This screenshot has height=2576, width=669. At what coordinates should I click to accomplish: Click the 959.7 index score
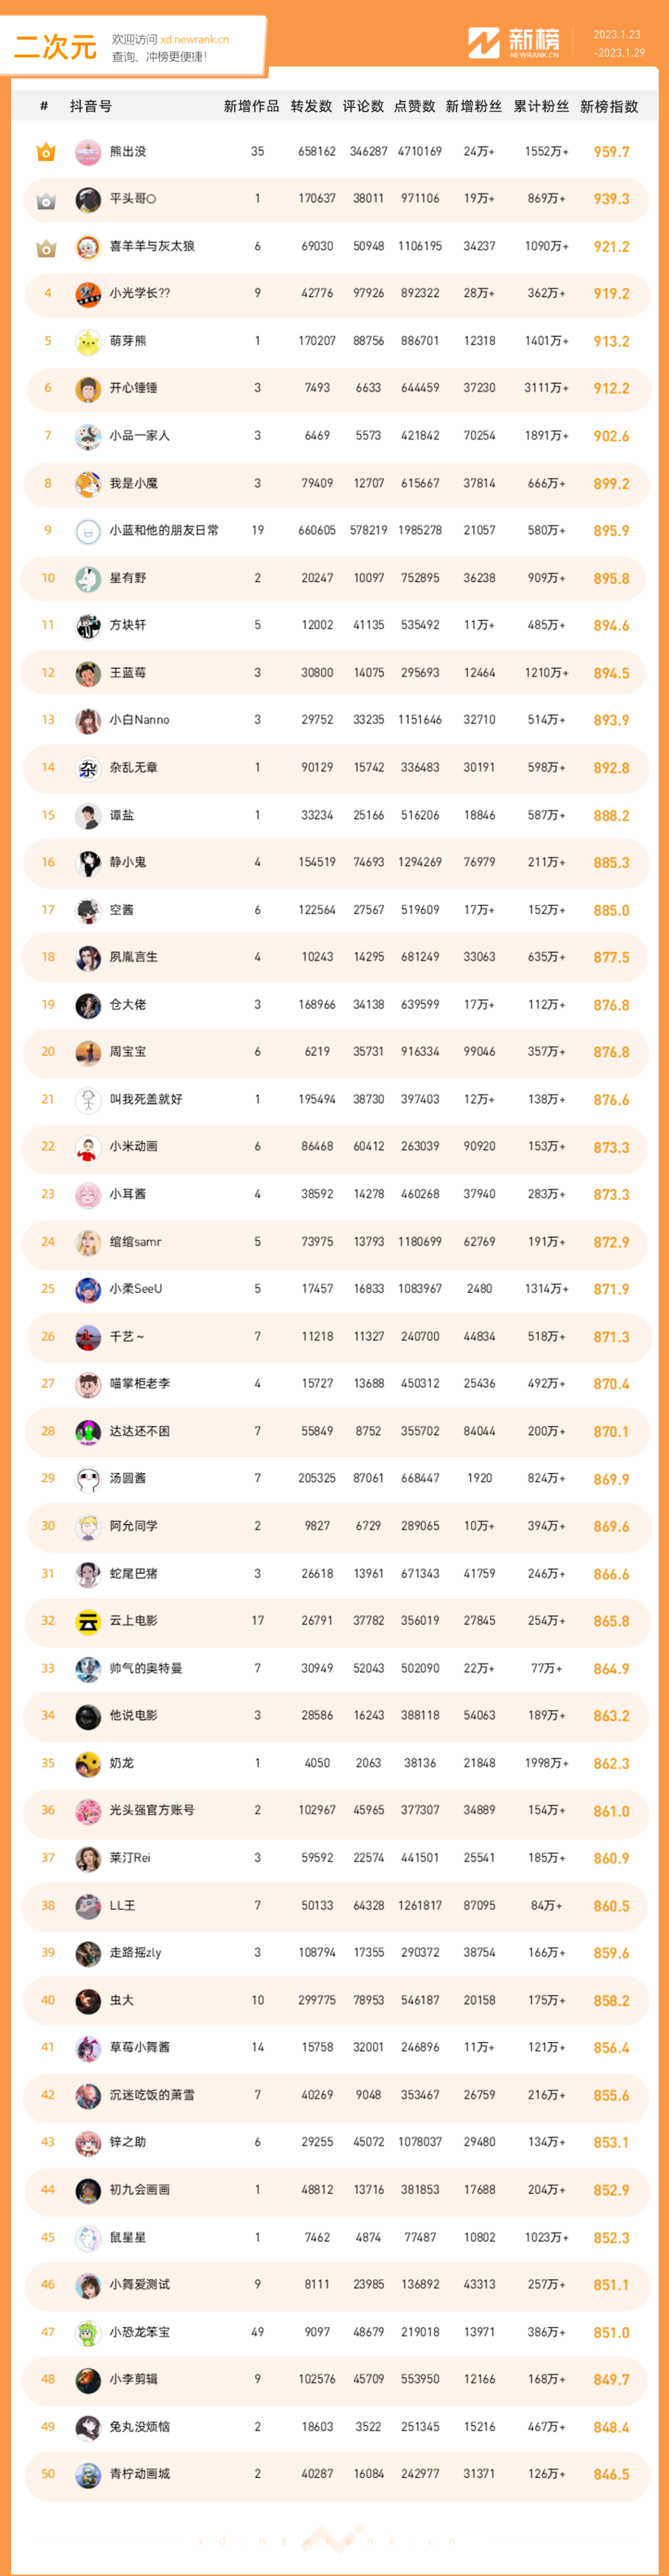[611, 152]
